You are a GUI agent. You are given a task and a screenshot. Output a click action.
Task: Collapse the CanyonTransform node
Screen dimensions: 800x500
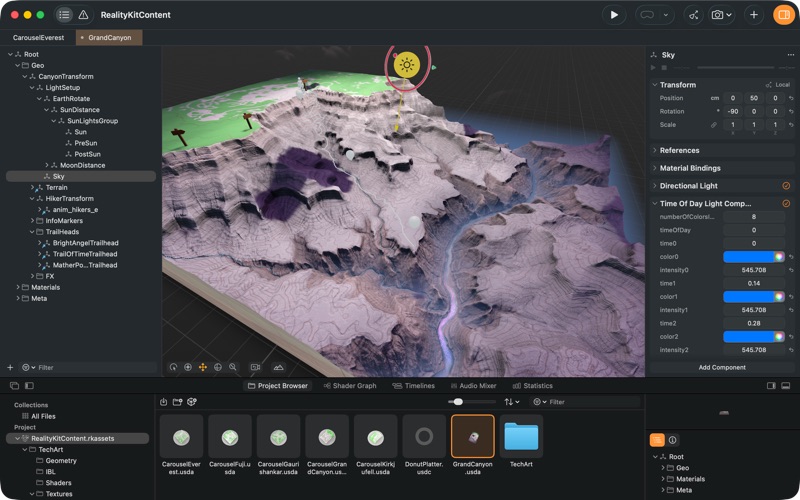(x=24, y=77)
